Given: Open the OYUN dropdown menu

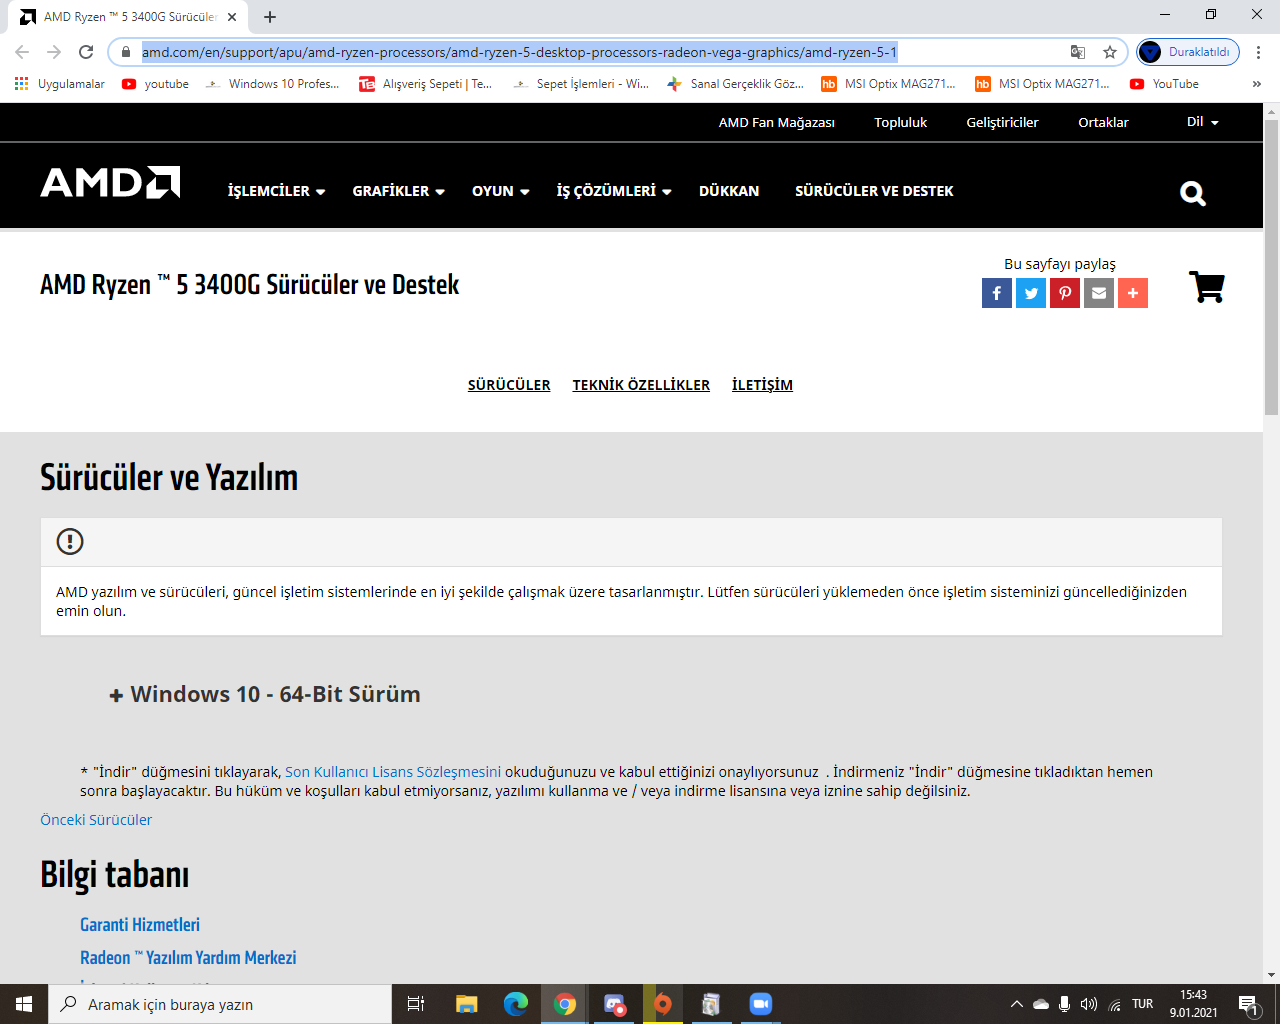Looking at the screenshot, I should tap(501, 191).
